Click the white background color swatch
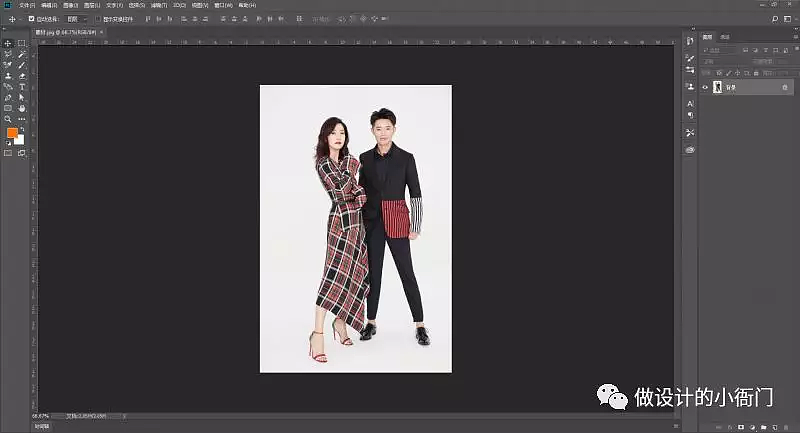This screenshot has height=433, width=800. [x=20, y=141]
